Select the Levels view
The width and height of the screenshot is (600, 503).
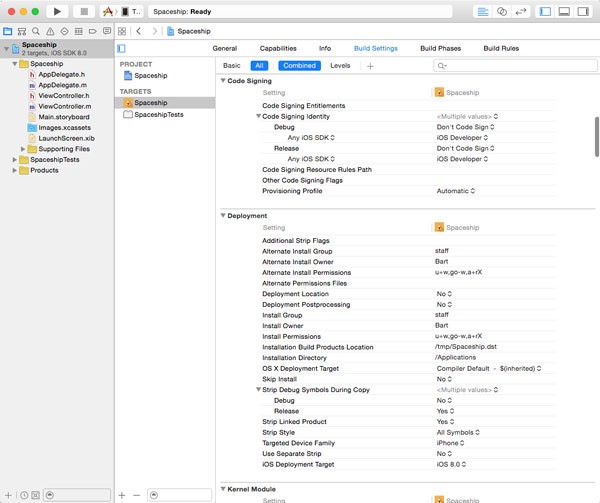pos(340,65)
